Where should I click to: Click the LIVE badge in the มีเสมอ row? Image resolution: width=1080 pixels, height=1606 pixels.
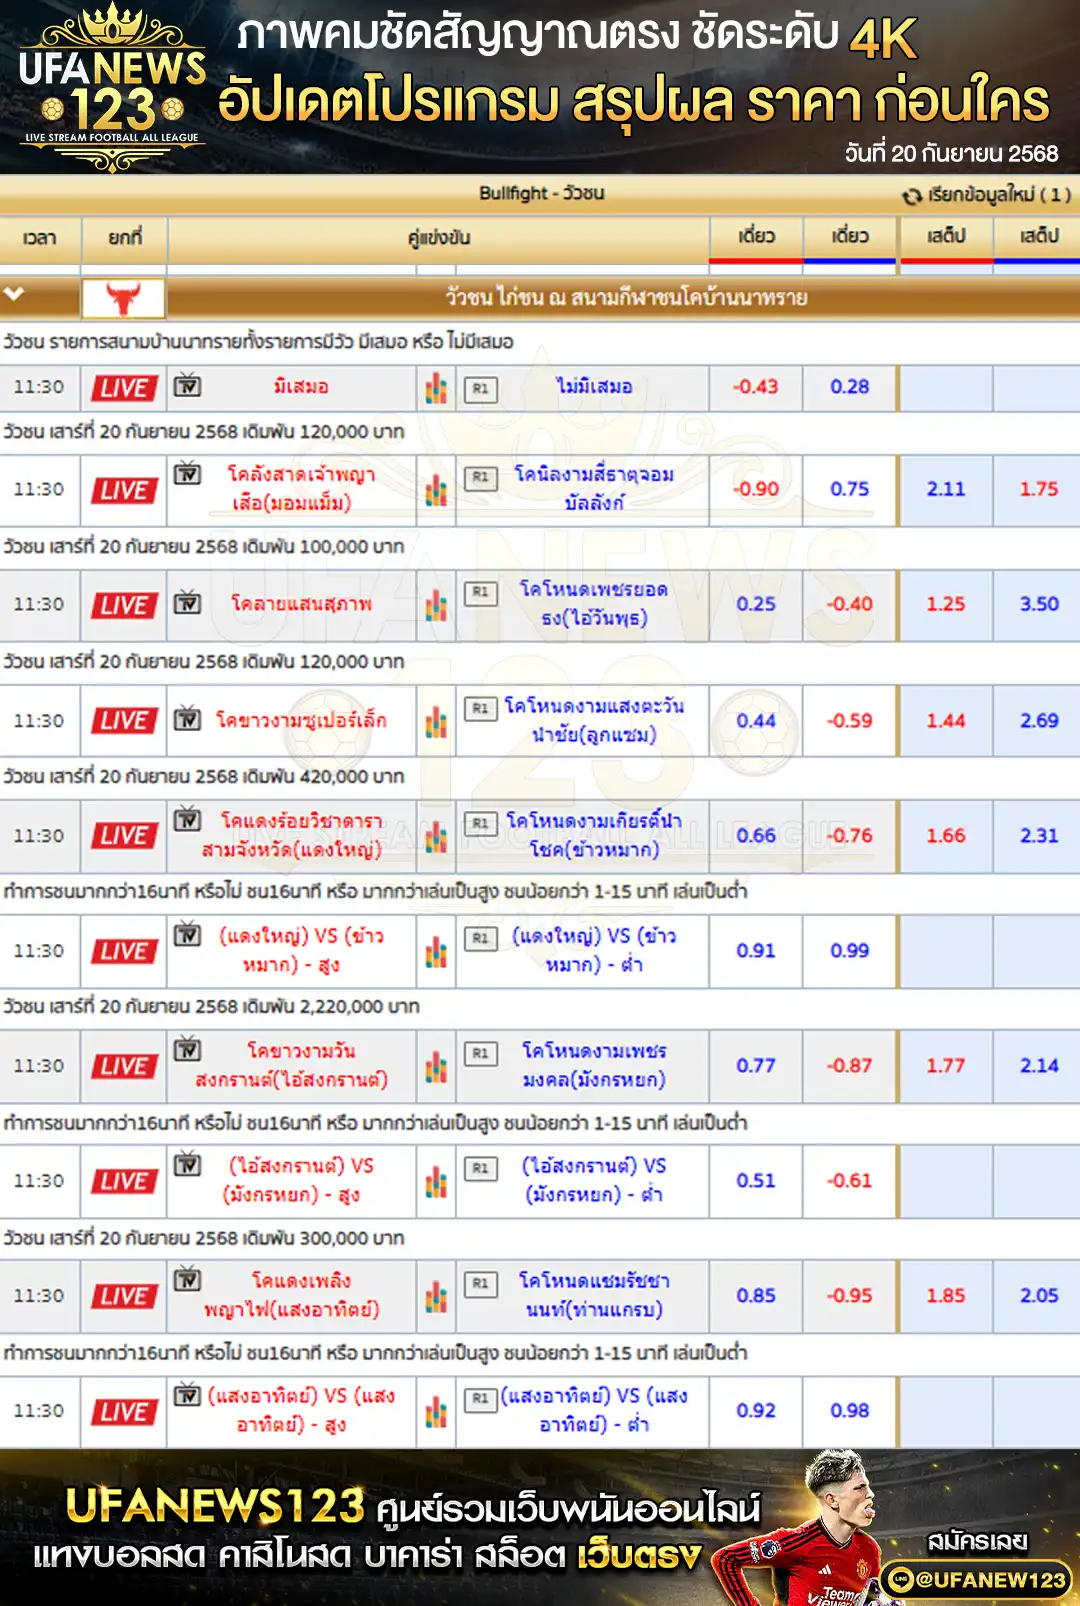[124, 388]
